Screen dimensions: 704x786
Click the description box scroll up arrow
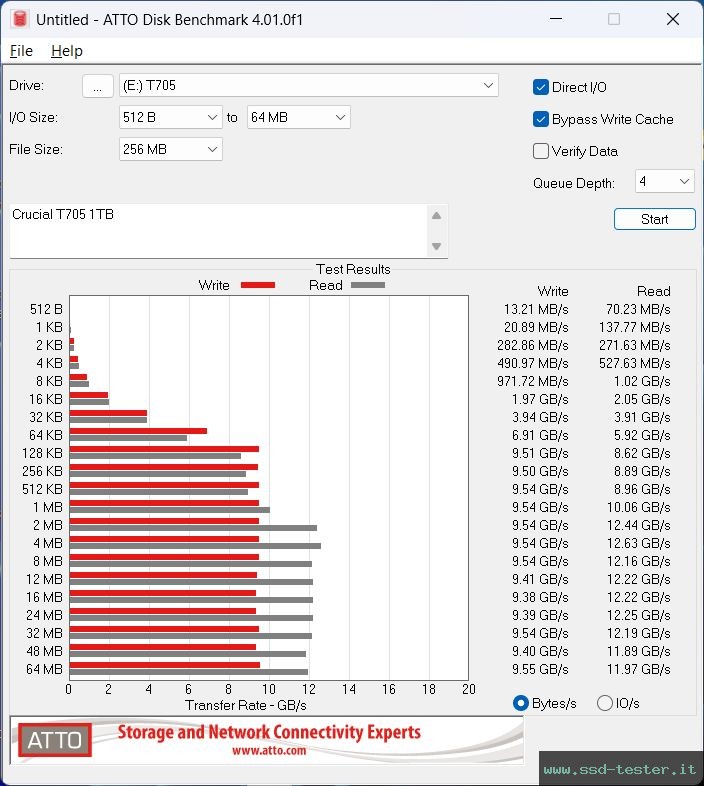[x=436, y=216]
